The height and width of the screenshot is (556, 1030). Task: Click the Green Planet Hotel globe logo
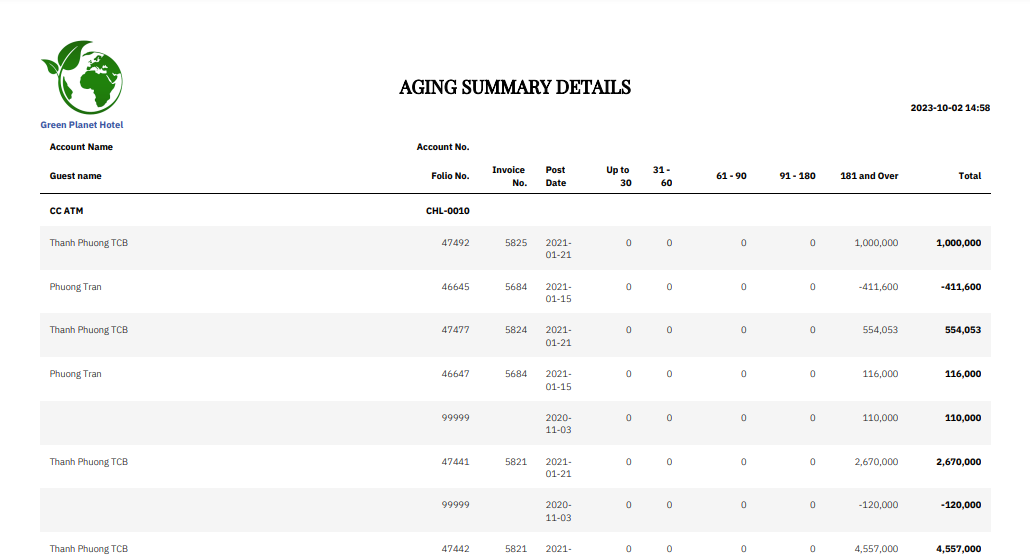click(81, 78)
